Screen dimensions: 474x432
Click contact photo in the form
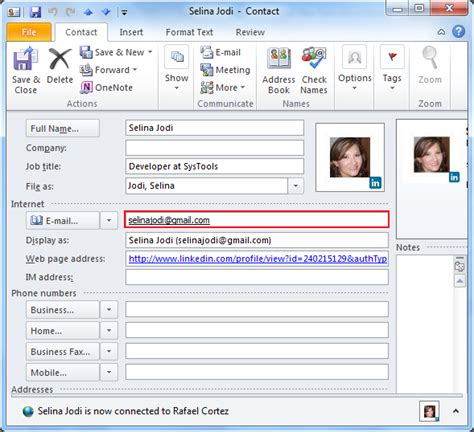pos(350,157)
